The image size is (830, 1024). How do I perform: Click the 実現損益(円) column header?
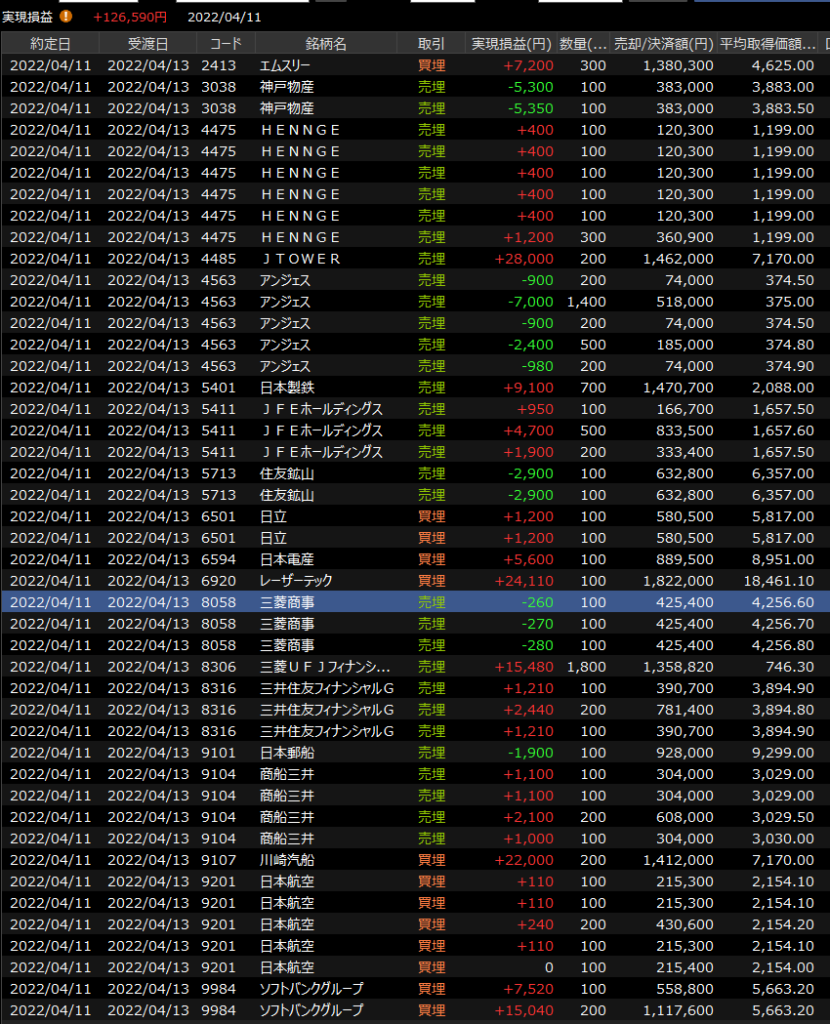coord(510,44)
